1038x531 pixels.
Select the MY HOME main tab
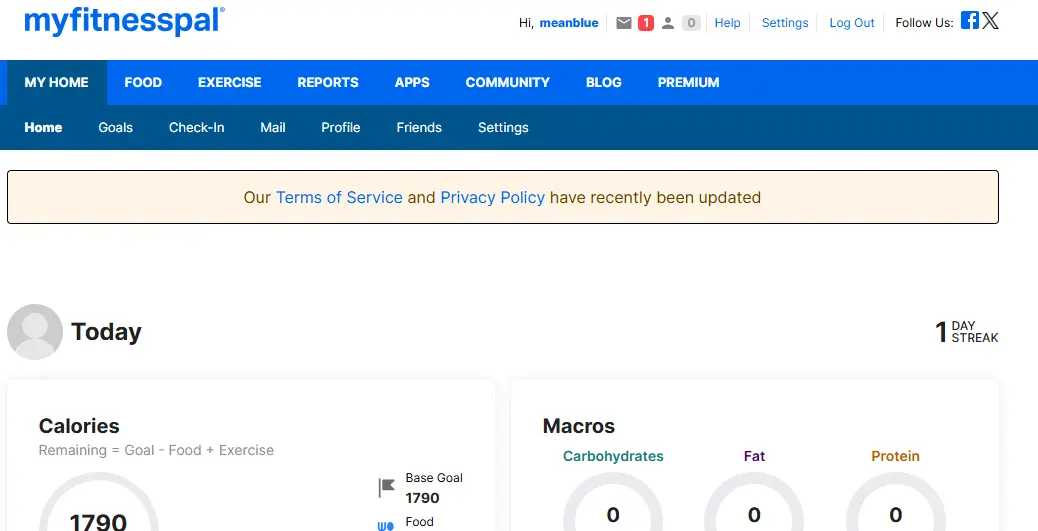(x=56, y=83)
